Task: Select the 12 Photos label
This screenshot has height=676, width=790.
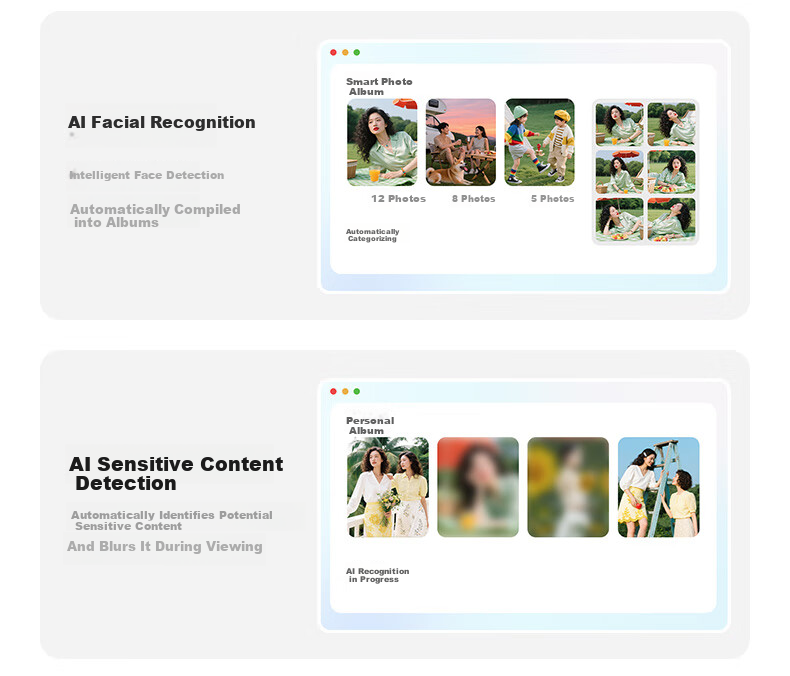Action: (x=399, y=199)
